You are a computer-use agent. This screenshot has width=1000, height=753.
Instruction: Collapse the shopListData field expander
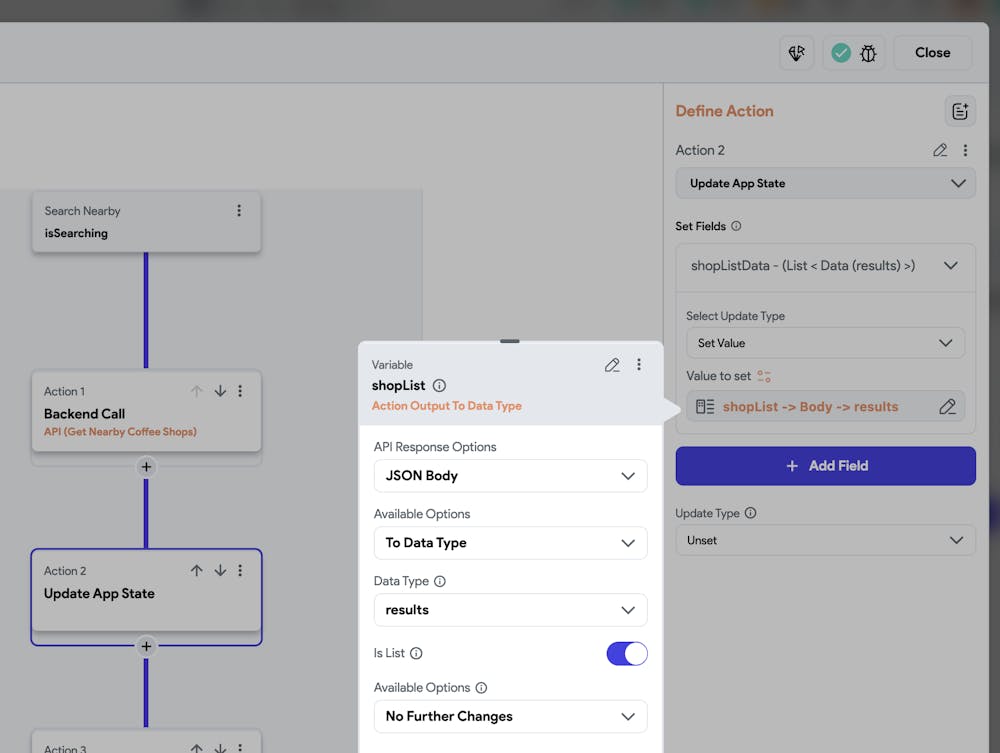click(x=950, y=266)
